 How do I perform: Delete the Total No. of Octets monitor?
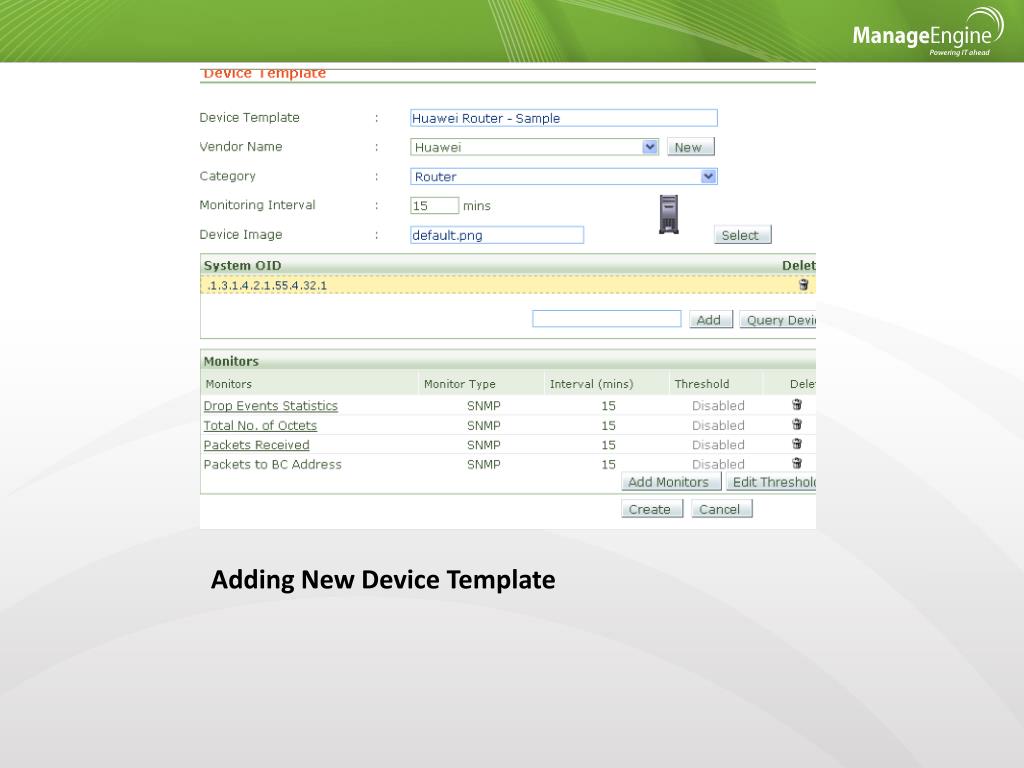(x=797, y=424)
